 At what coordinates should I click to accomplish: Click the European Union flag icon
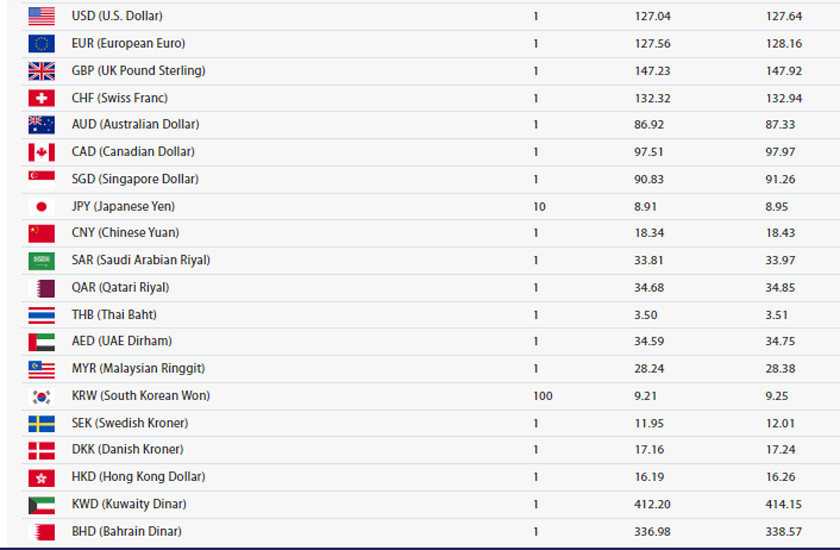pos(41,43)
